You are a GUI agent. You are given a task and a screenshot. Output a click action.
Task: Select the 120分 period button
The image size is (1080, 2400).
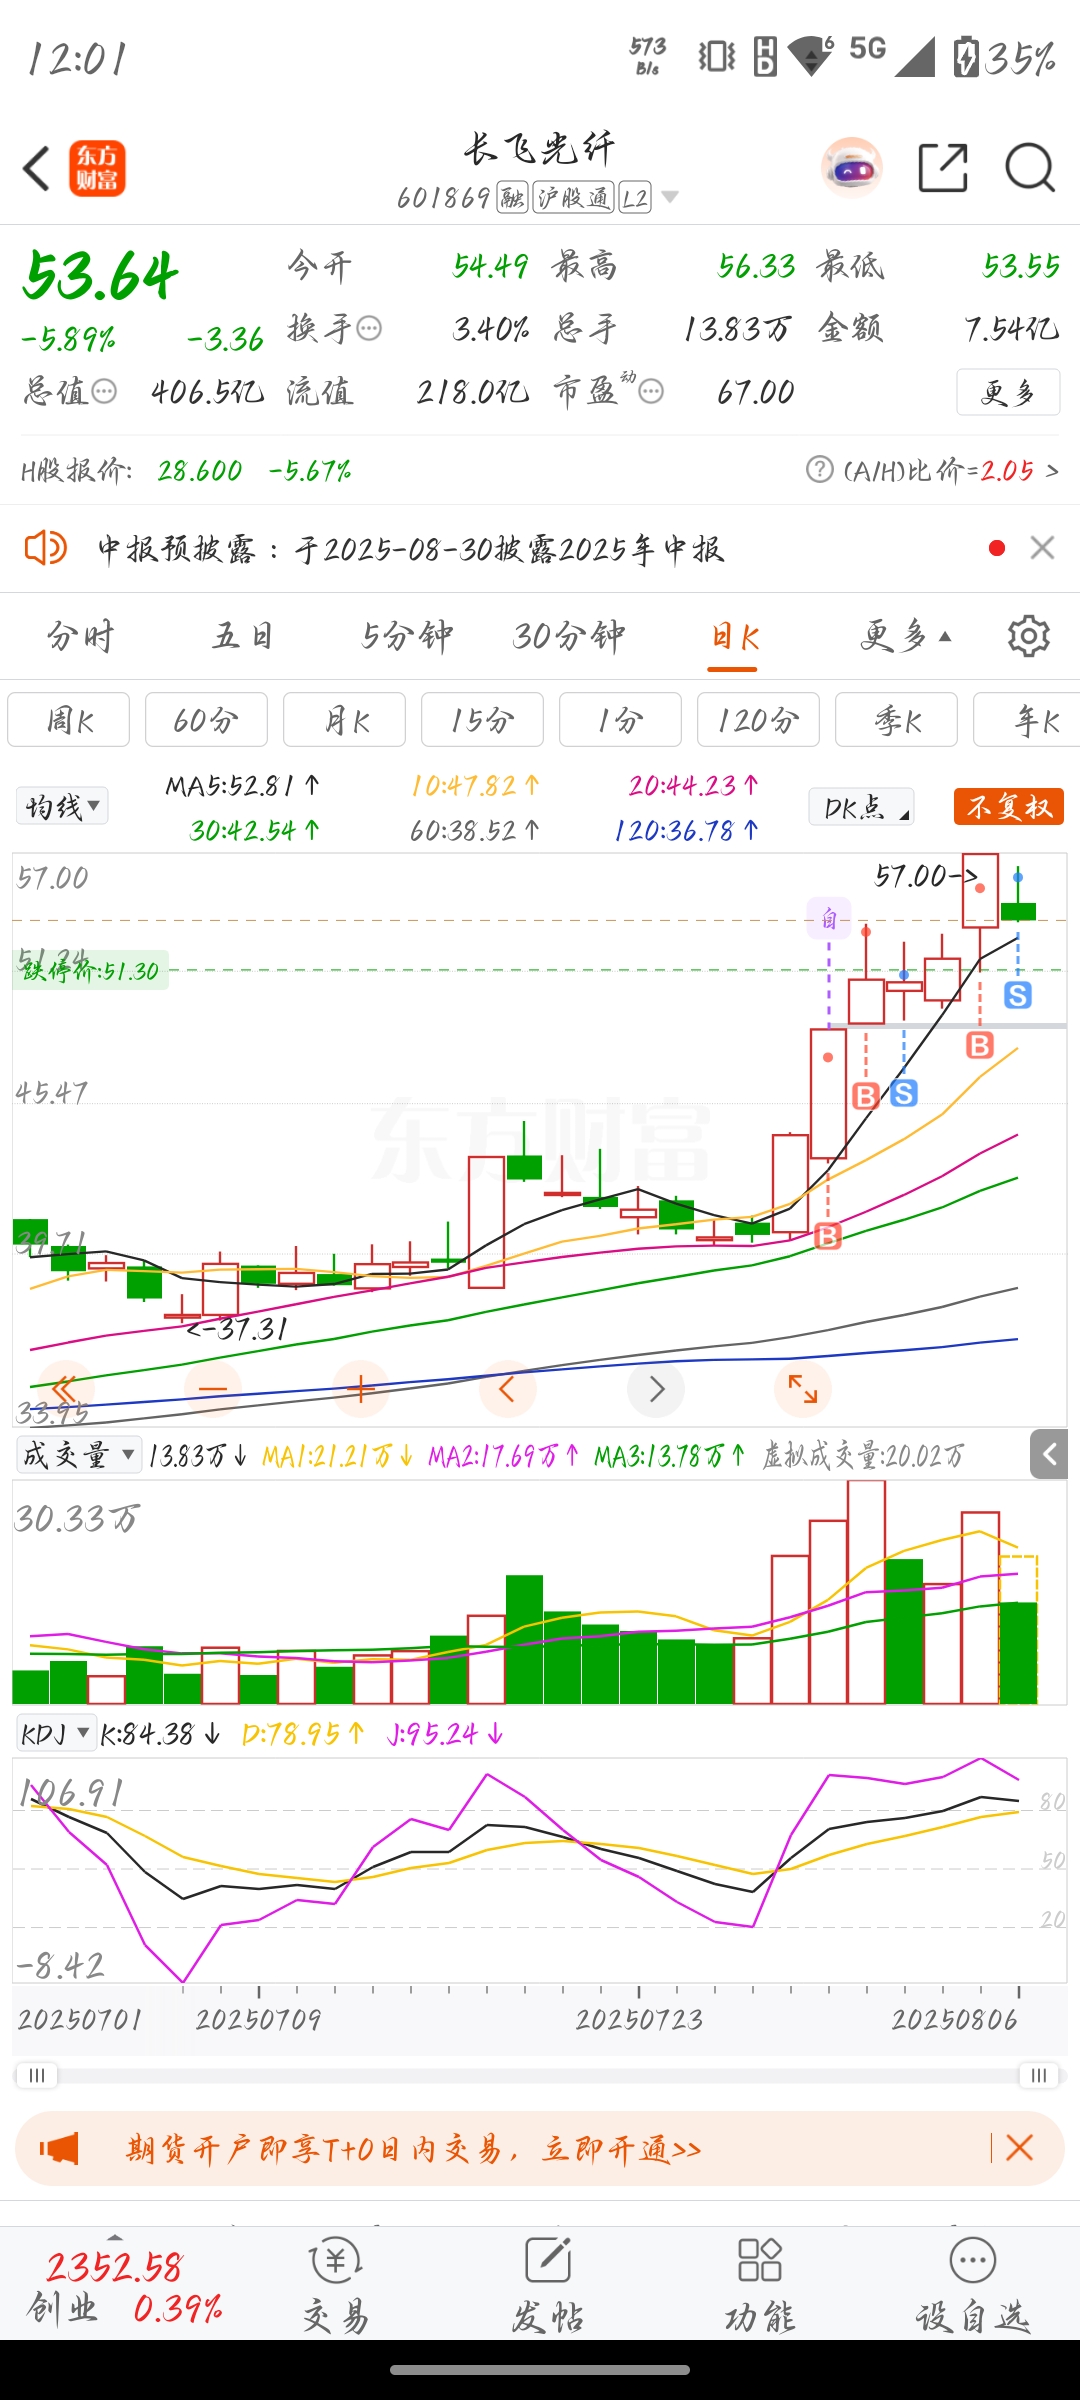(x=758, y=719)
